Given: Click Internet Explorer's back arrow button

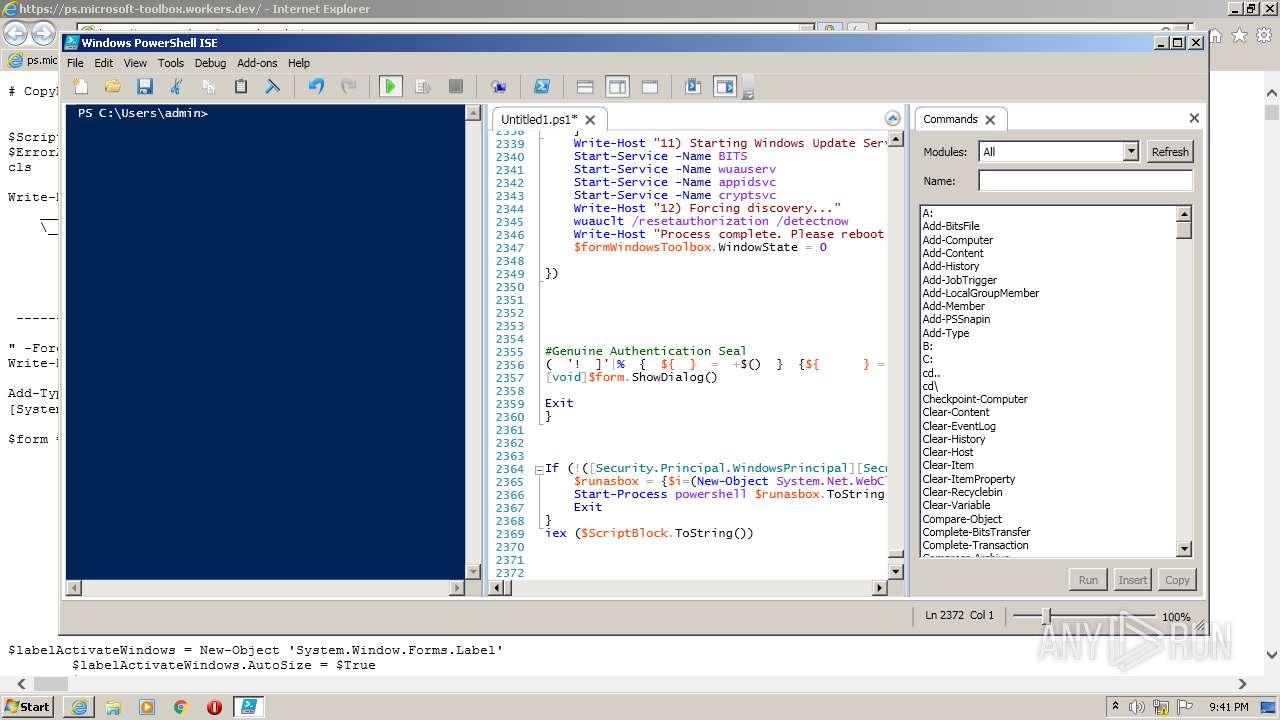Looking at the screenshot, I should tap(15, 34).
